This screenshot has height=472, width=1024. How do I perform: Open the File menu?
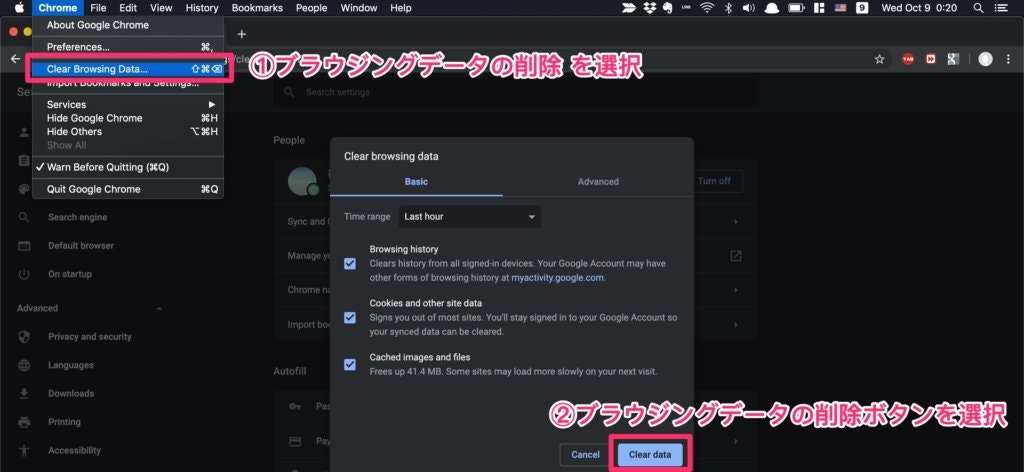(98, 8)
